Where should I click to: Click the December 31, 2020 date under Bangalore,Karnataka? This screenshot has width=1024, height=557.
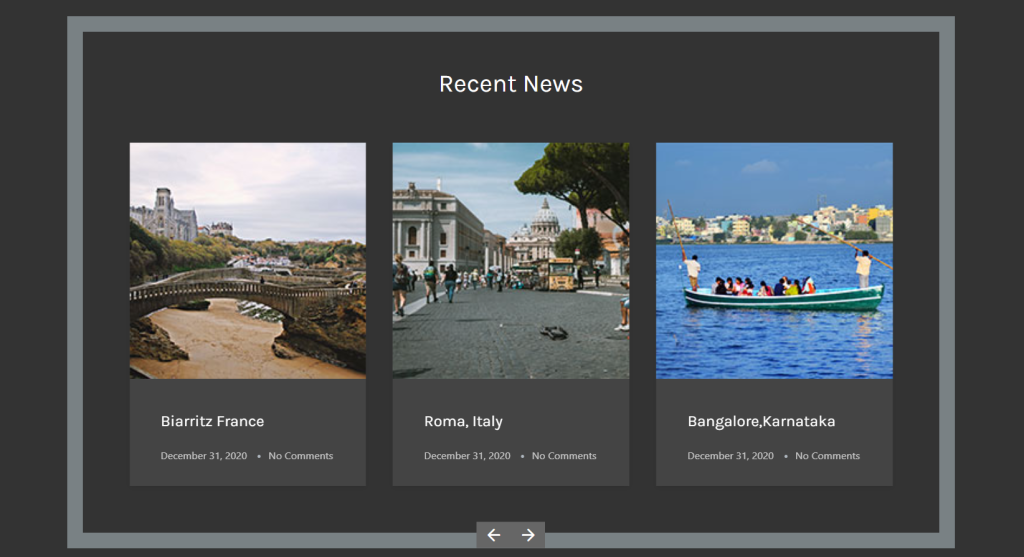click(730, 456)
